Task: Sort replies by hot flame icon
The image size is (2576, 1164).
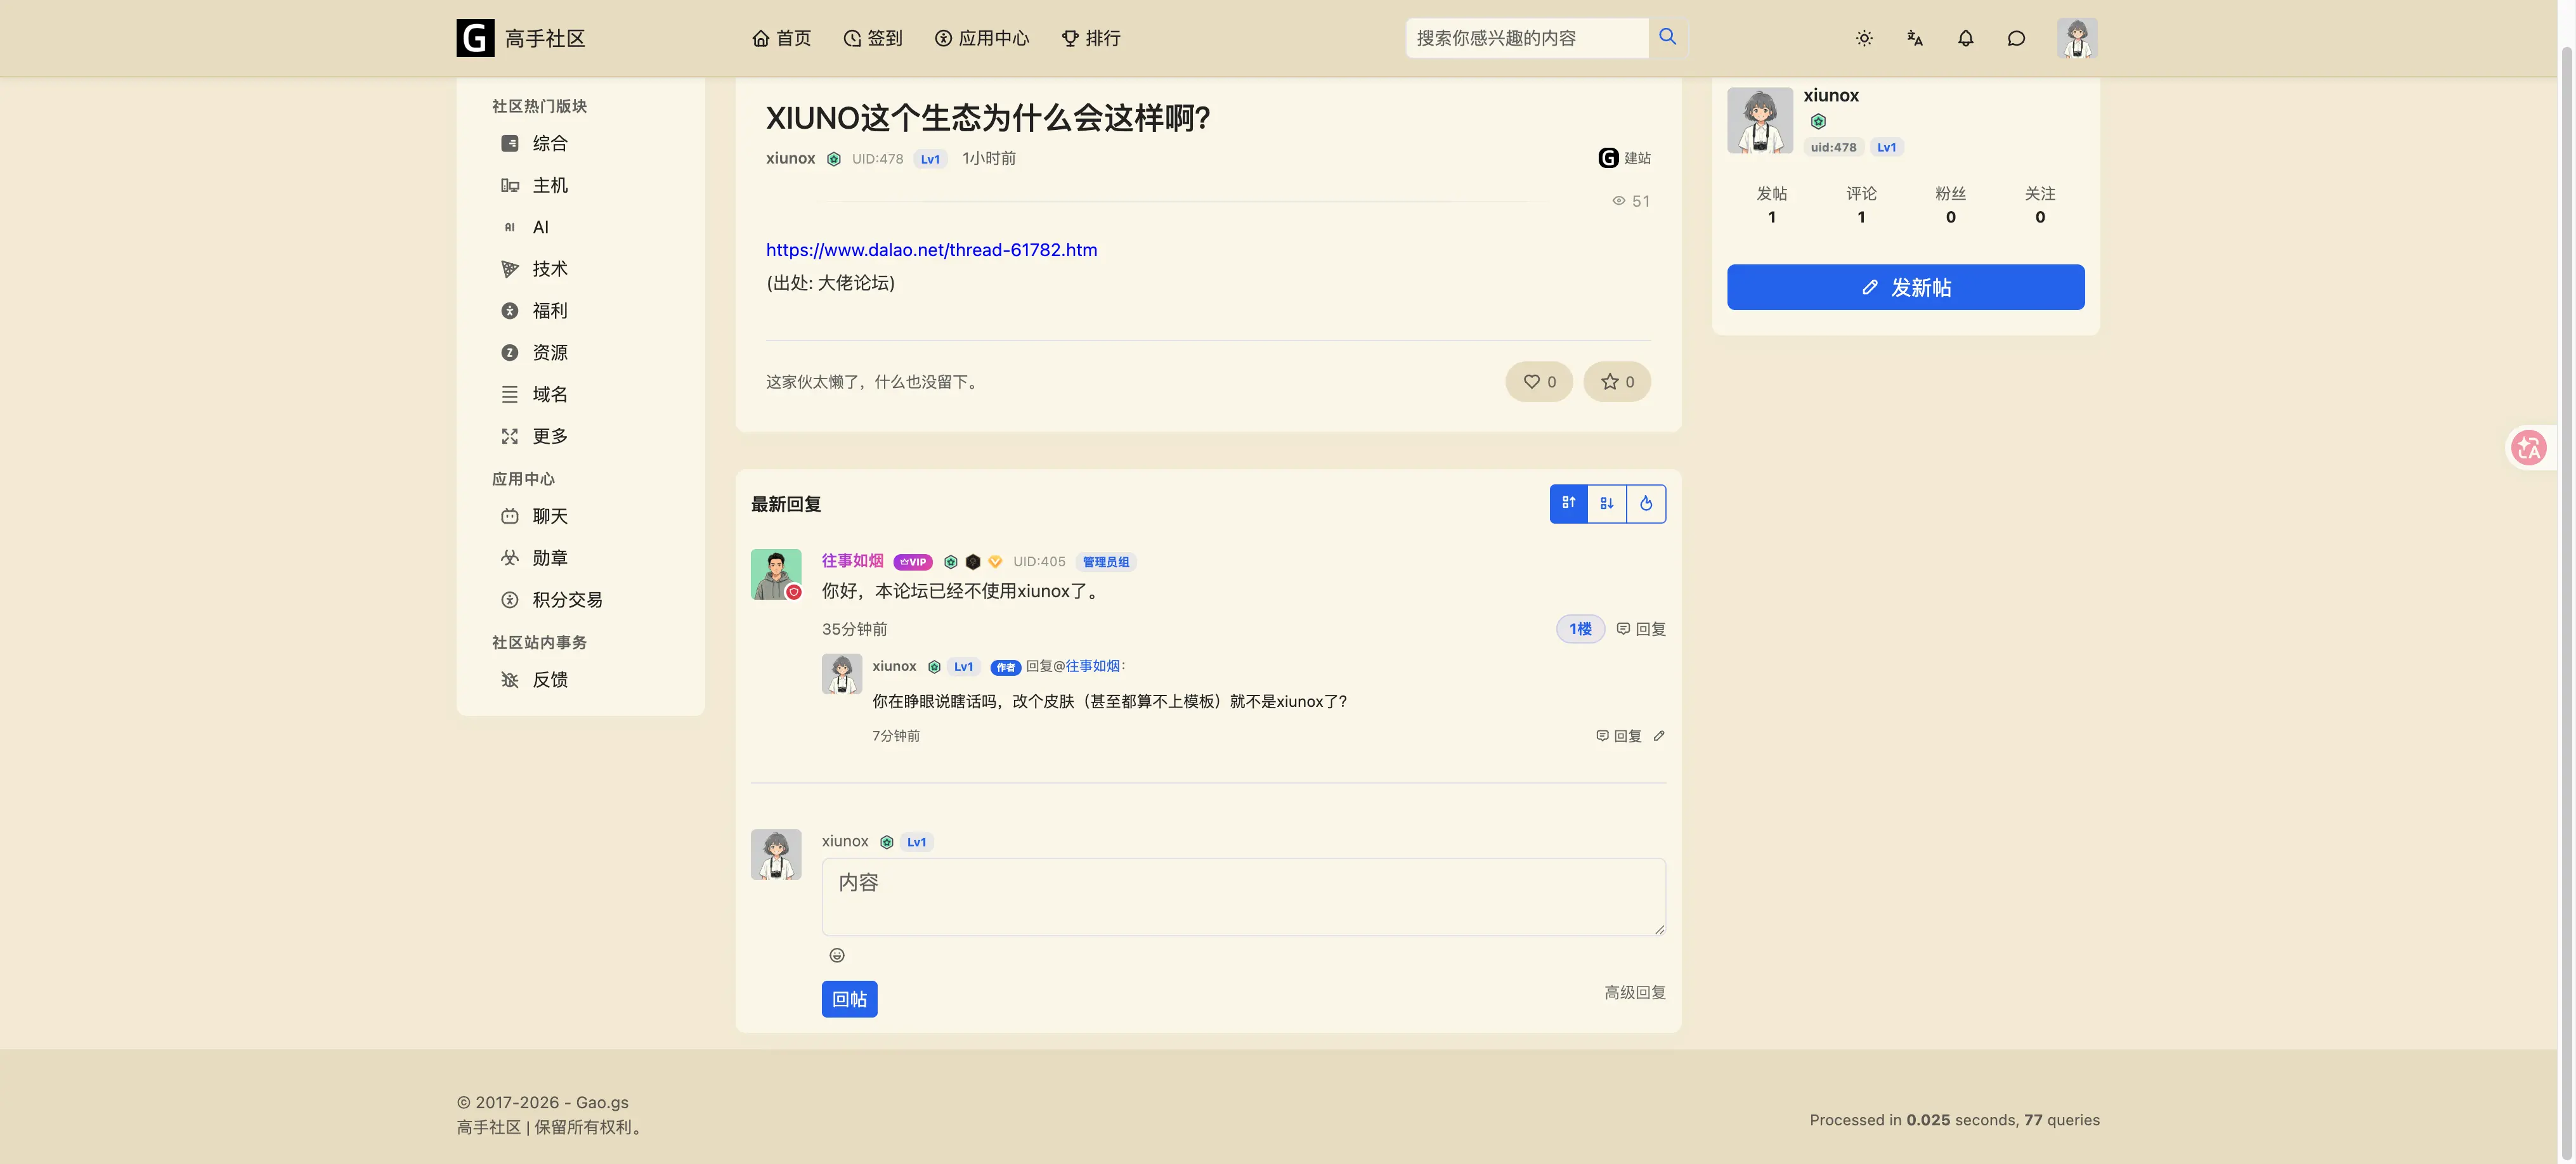Action: coord(1646,504)
